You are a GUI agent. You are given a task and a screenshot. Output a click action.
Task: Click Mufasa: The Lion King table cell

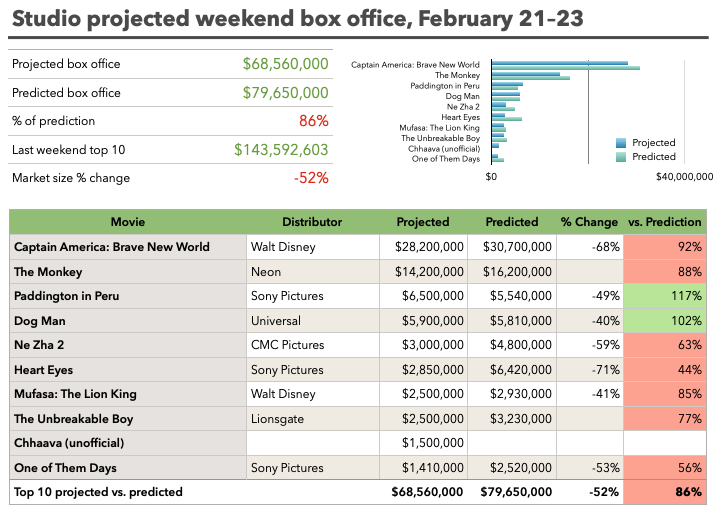pos(128,394)
